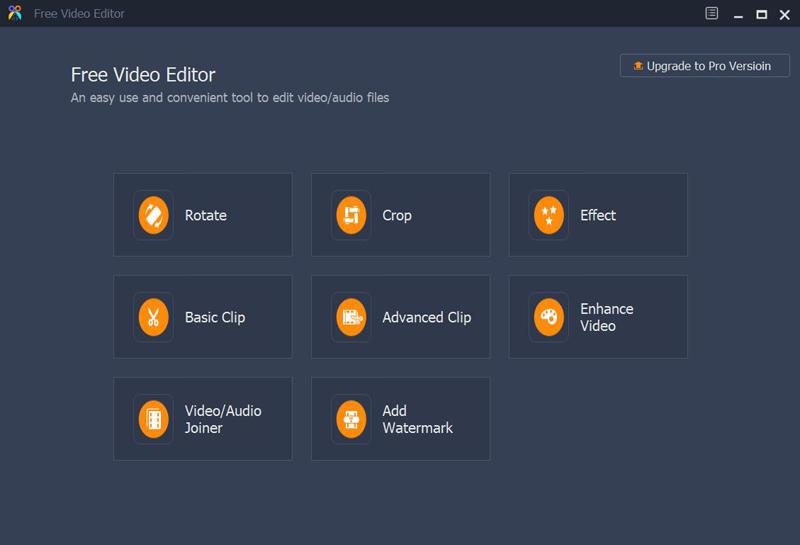Select the Video/Audio Joiner filmstrip icon

pos(153,419)
